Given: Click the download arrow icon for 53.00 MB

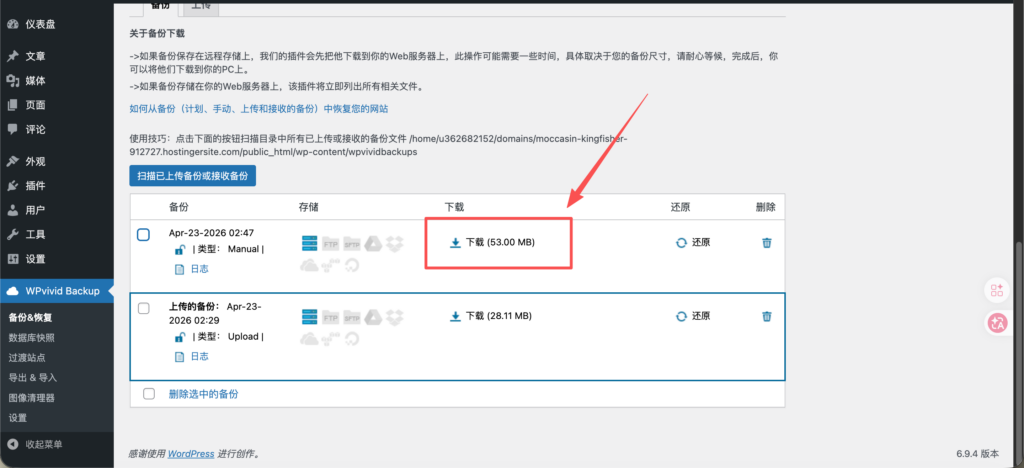Looking at the screenshot, I should click(456, 243).
